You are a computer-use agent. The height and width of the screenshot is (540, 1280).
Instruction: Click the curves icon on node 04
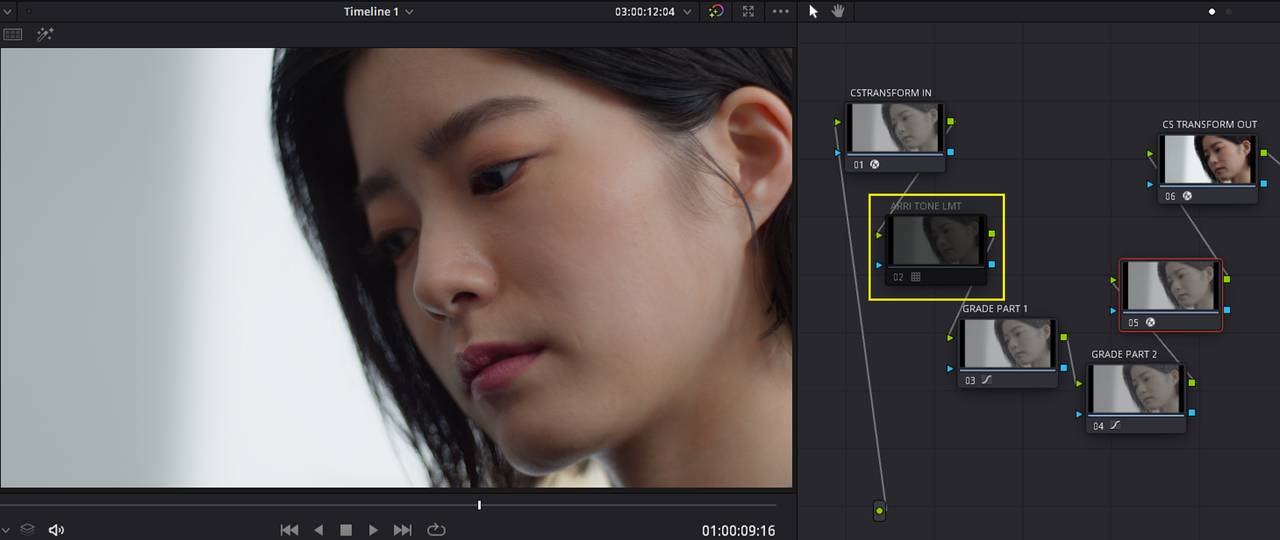(x=1115, y=425)
